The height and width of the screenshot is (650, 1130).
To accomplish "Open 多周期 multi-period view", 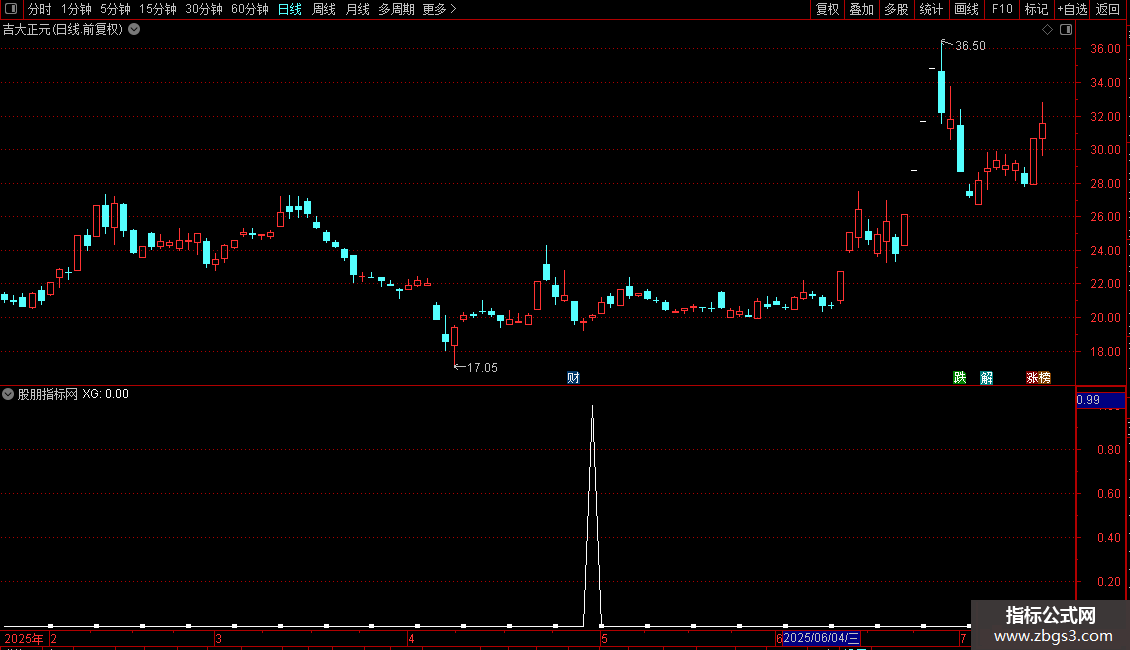I will (396, 9).
